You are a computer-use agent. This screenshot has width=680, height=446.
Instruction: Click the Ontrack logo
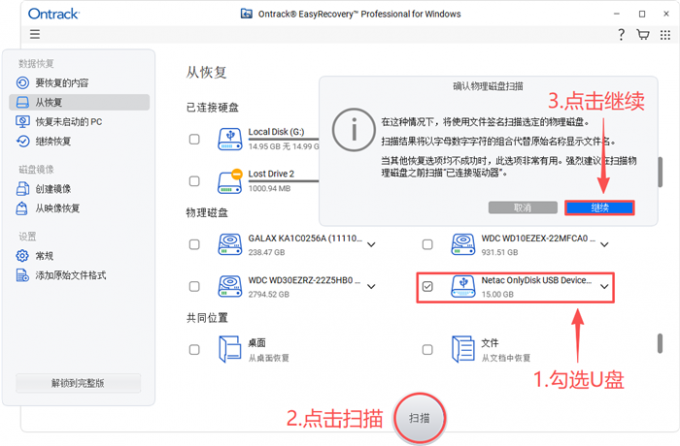(x=53, y=14)
